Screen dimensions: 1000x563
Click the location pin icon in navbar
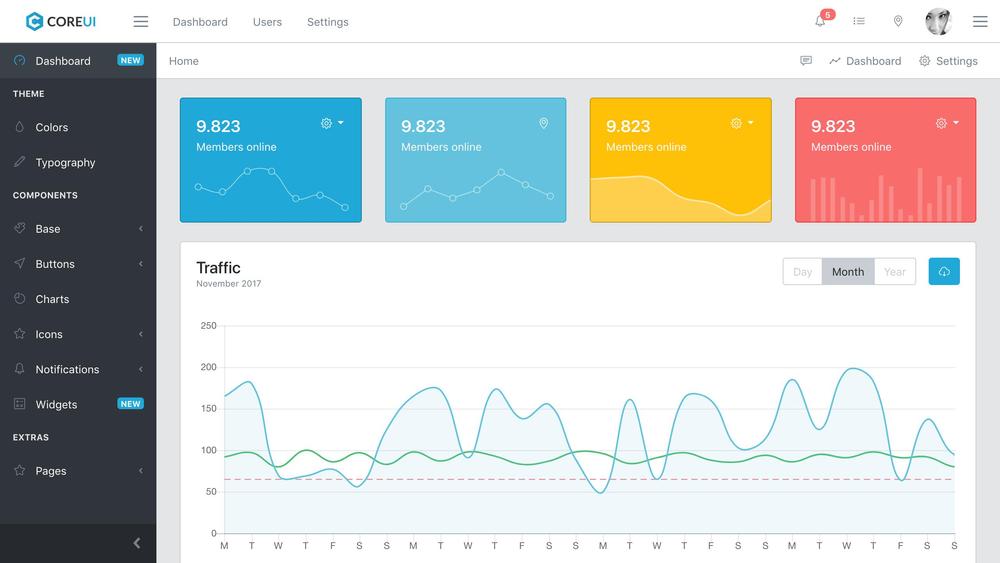point(898,21)
